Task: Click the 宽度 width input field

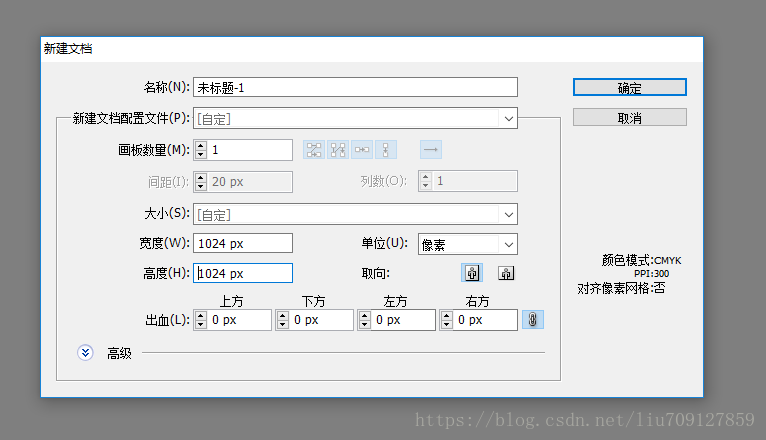Action: click(243, 243)
